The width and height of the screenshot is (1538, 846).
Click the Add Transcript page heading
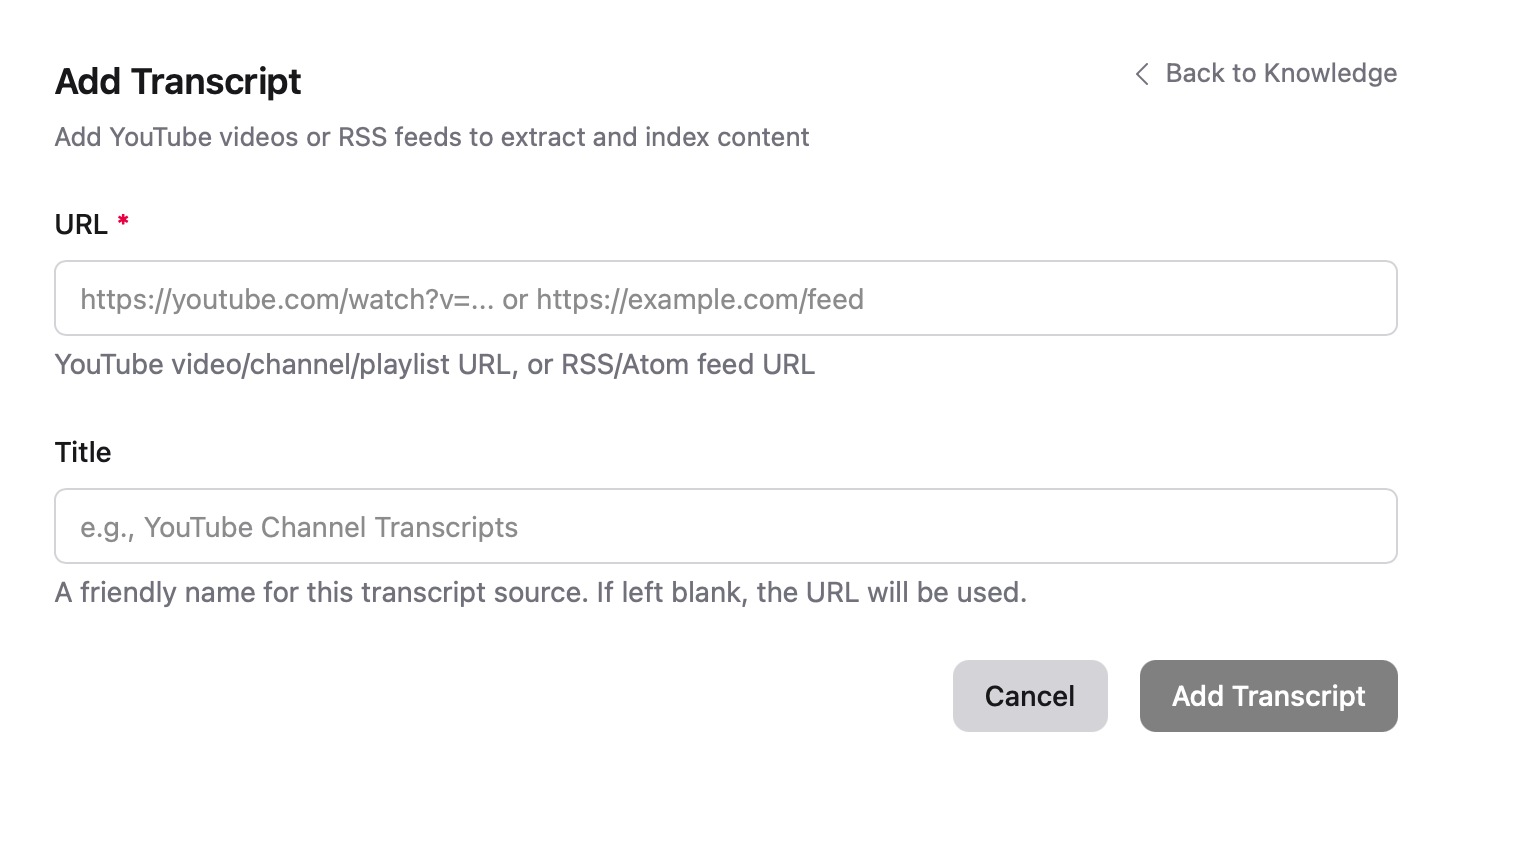[177, 81]
